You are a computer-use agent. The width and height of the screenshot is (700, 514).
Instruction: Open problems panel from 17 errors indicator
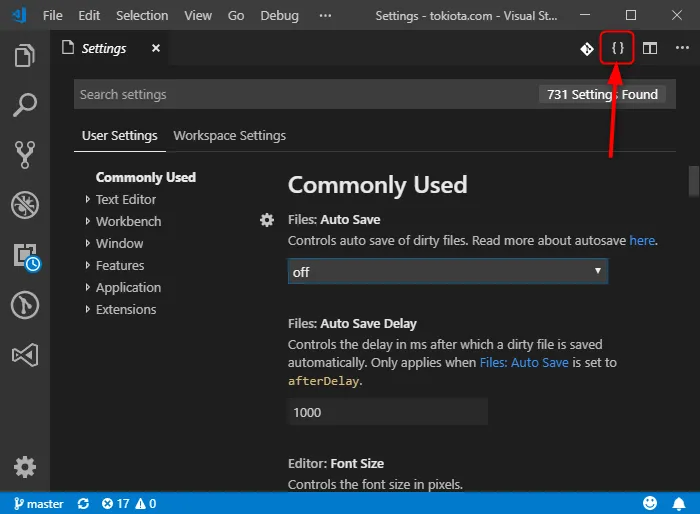[x=115, y=504]
